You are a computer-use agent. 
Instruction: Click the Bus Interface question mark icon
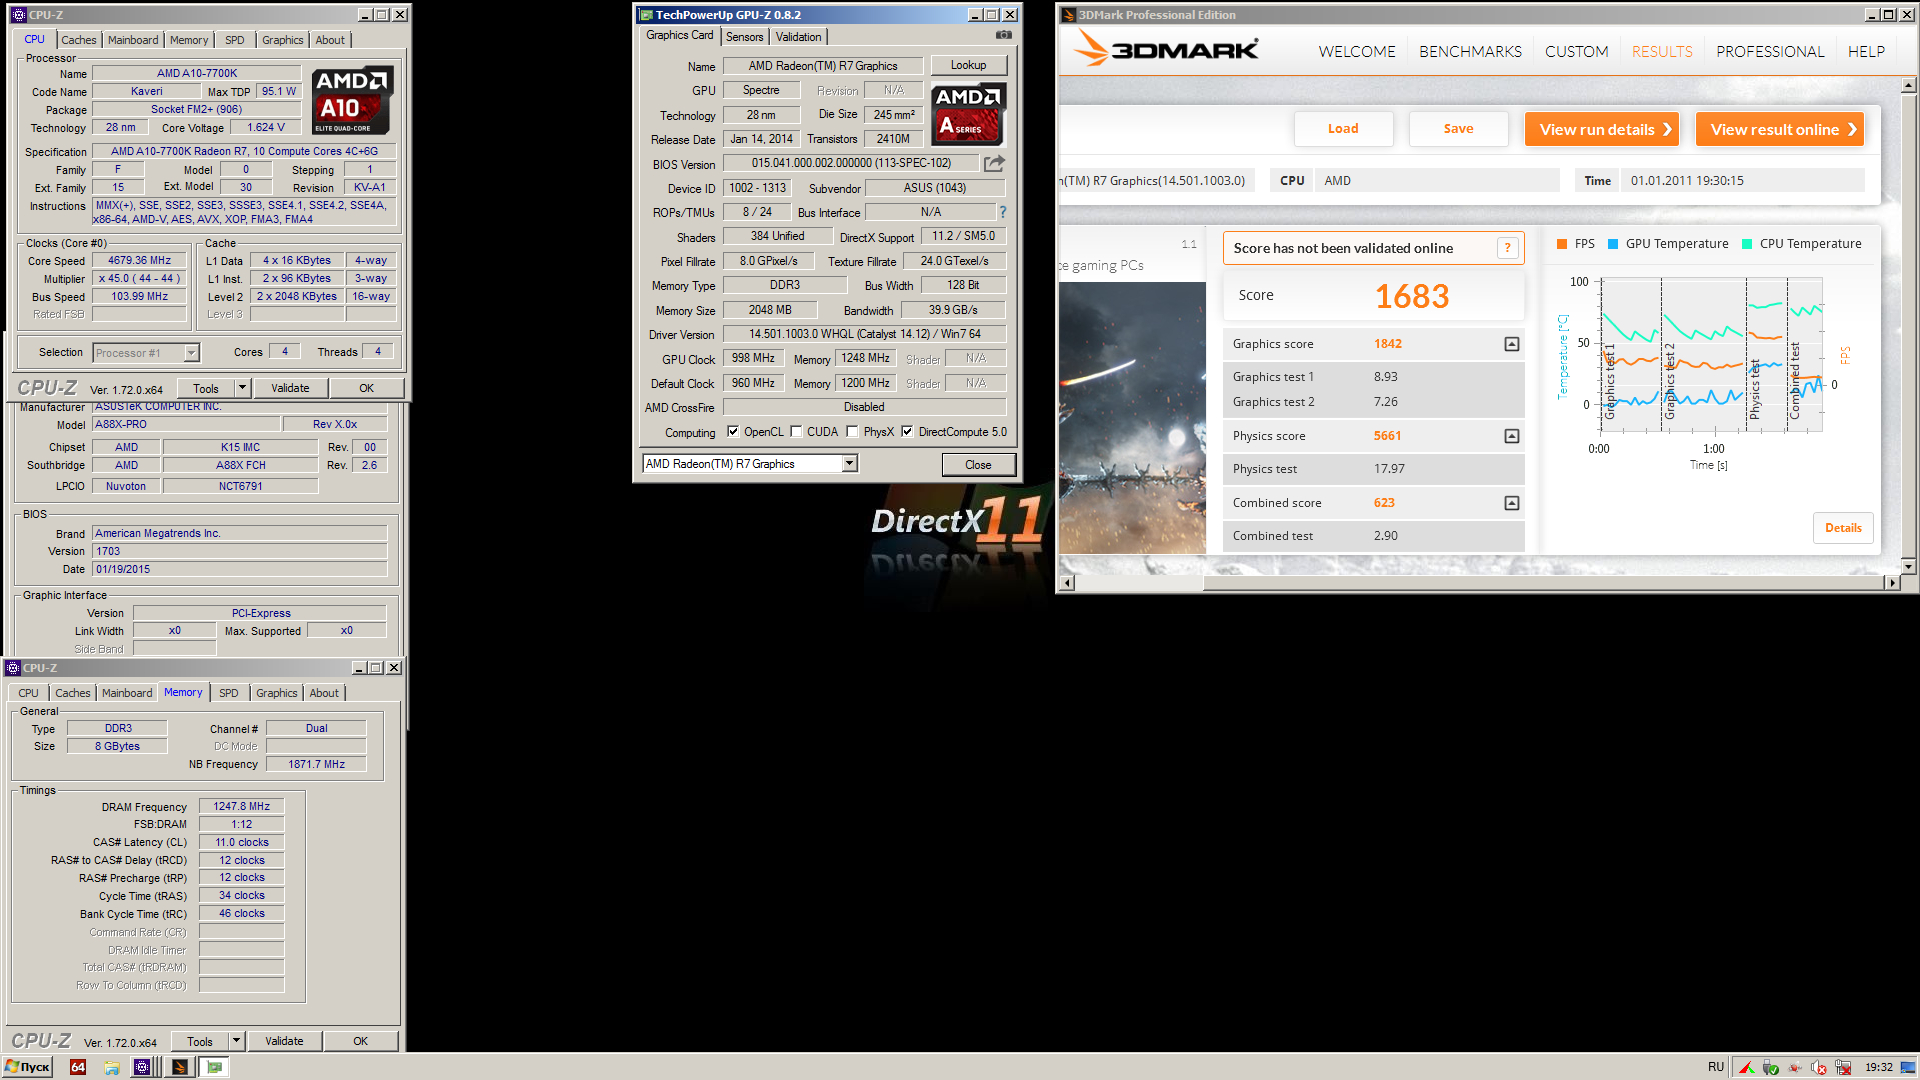[1002, 212]
